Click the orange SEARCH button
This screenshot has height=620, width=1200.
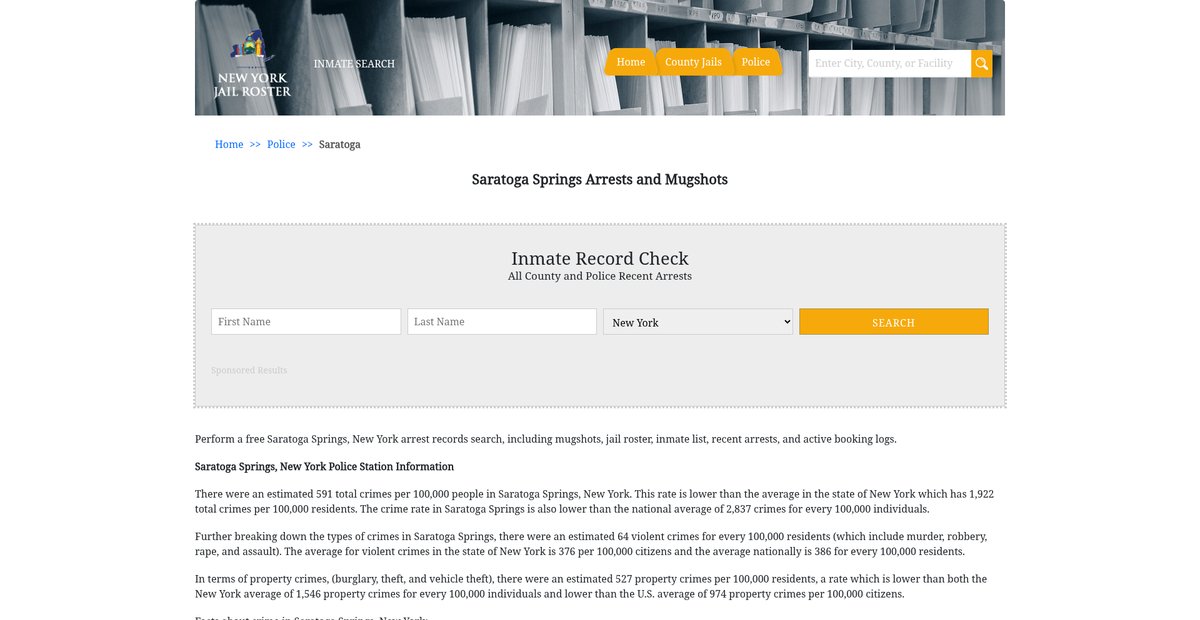(894, 322)
